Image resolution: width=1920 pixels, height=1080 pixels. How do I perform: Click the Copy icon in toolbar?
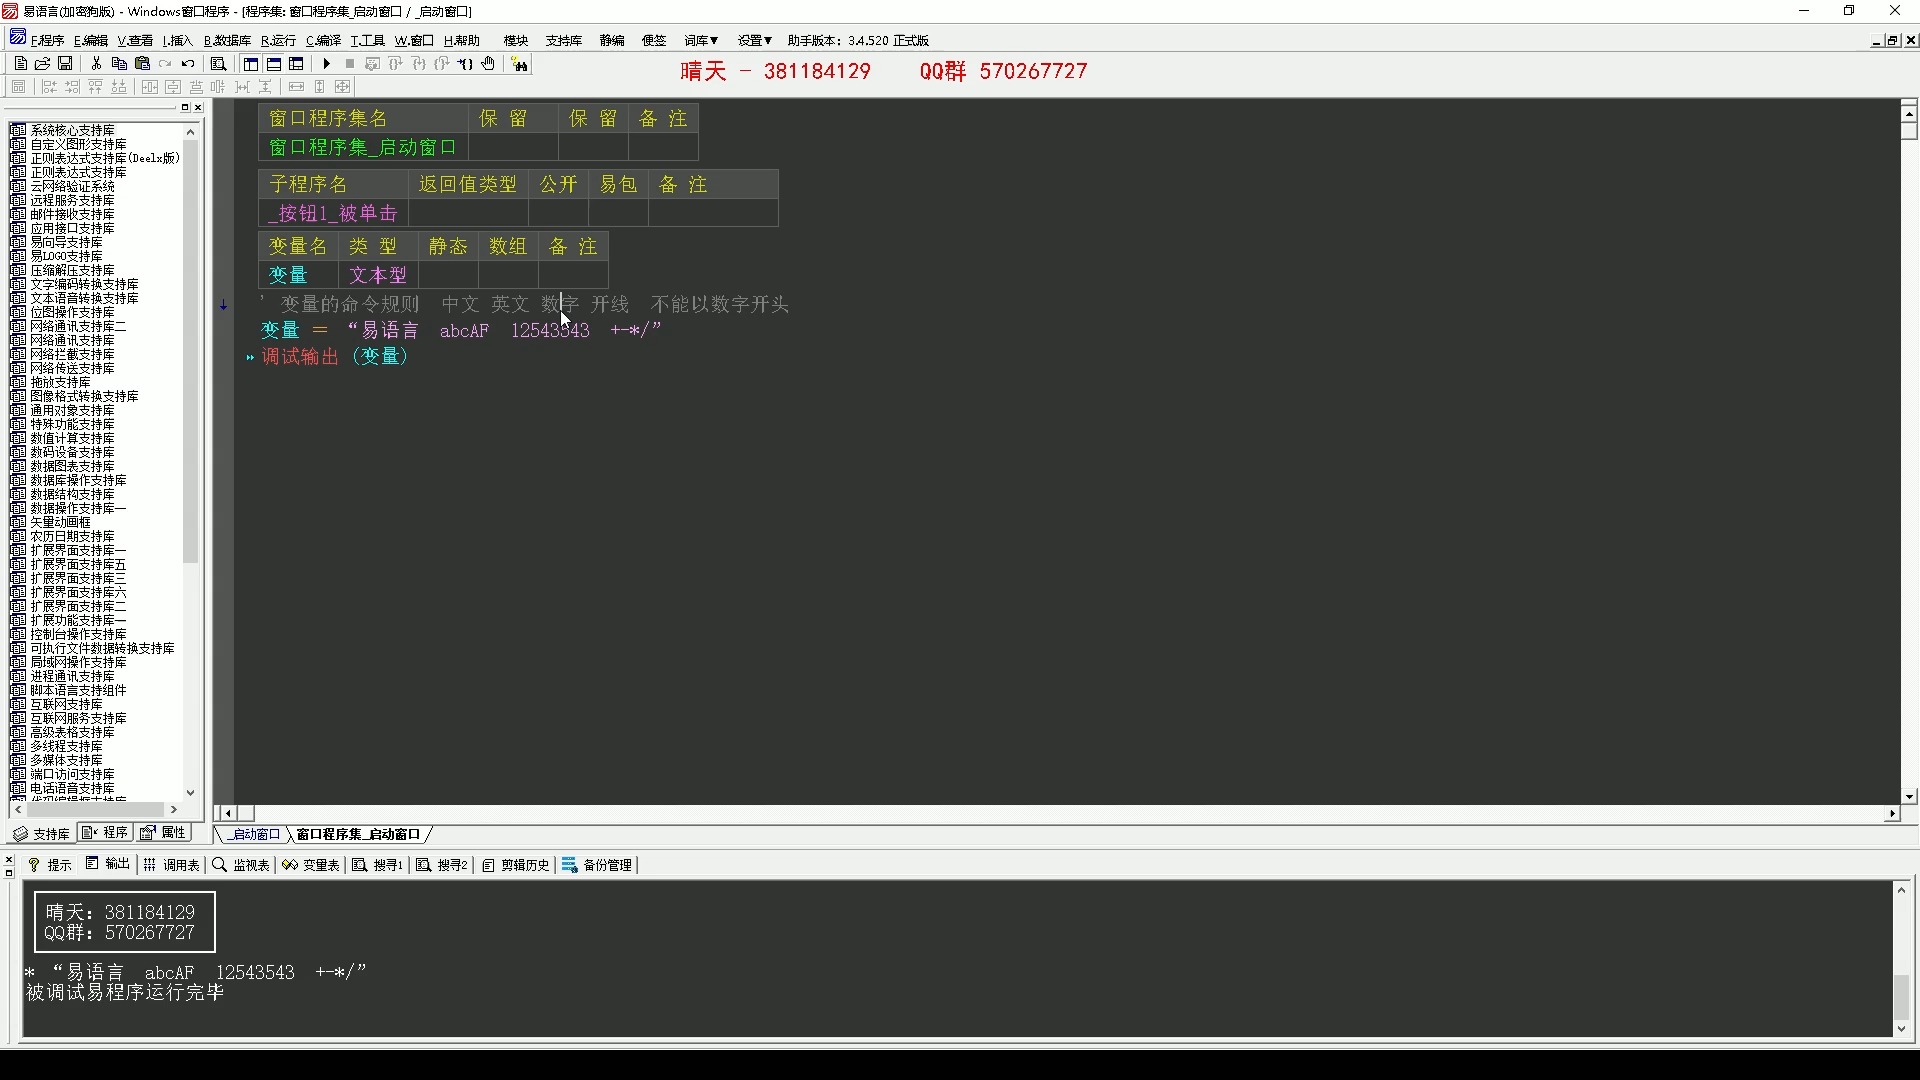pos(119,63)
